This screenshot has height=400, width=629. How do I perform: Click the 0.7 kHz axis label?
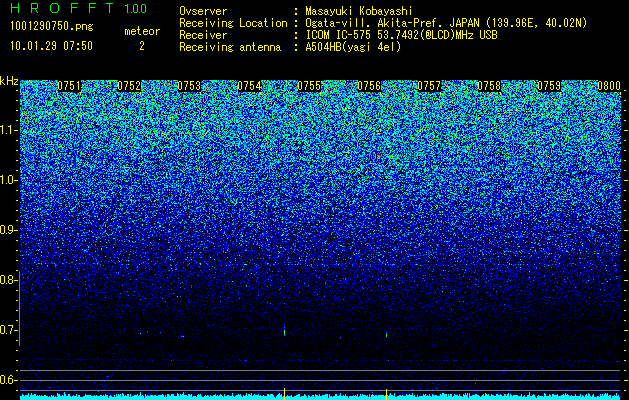coord(8,330)
